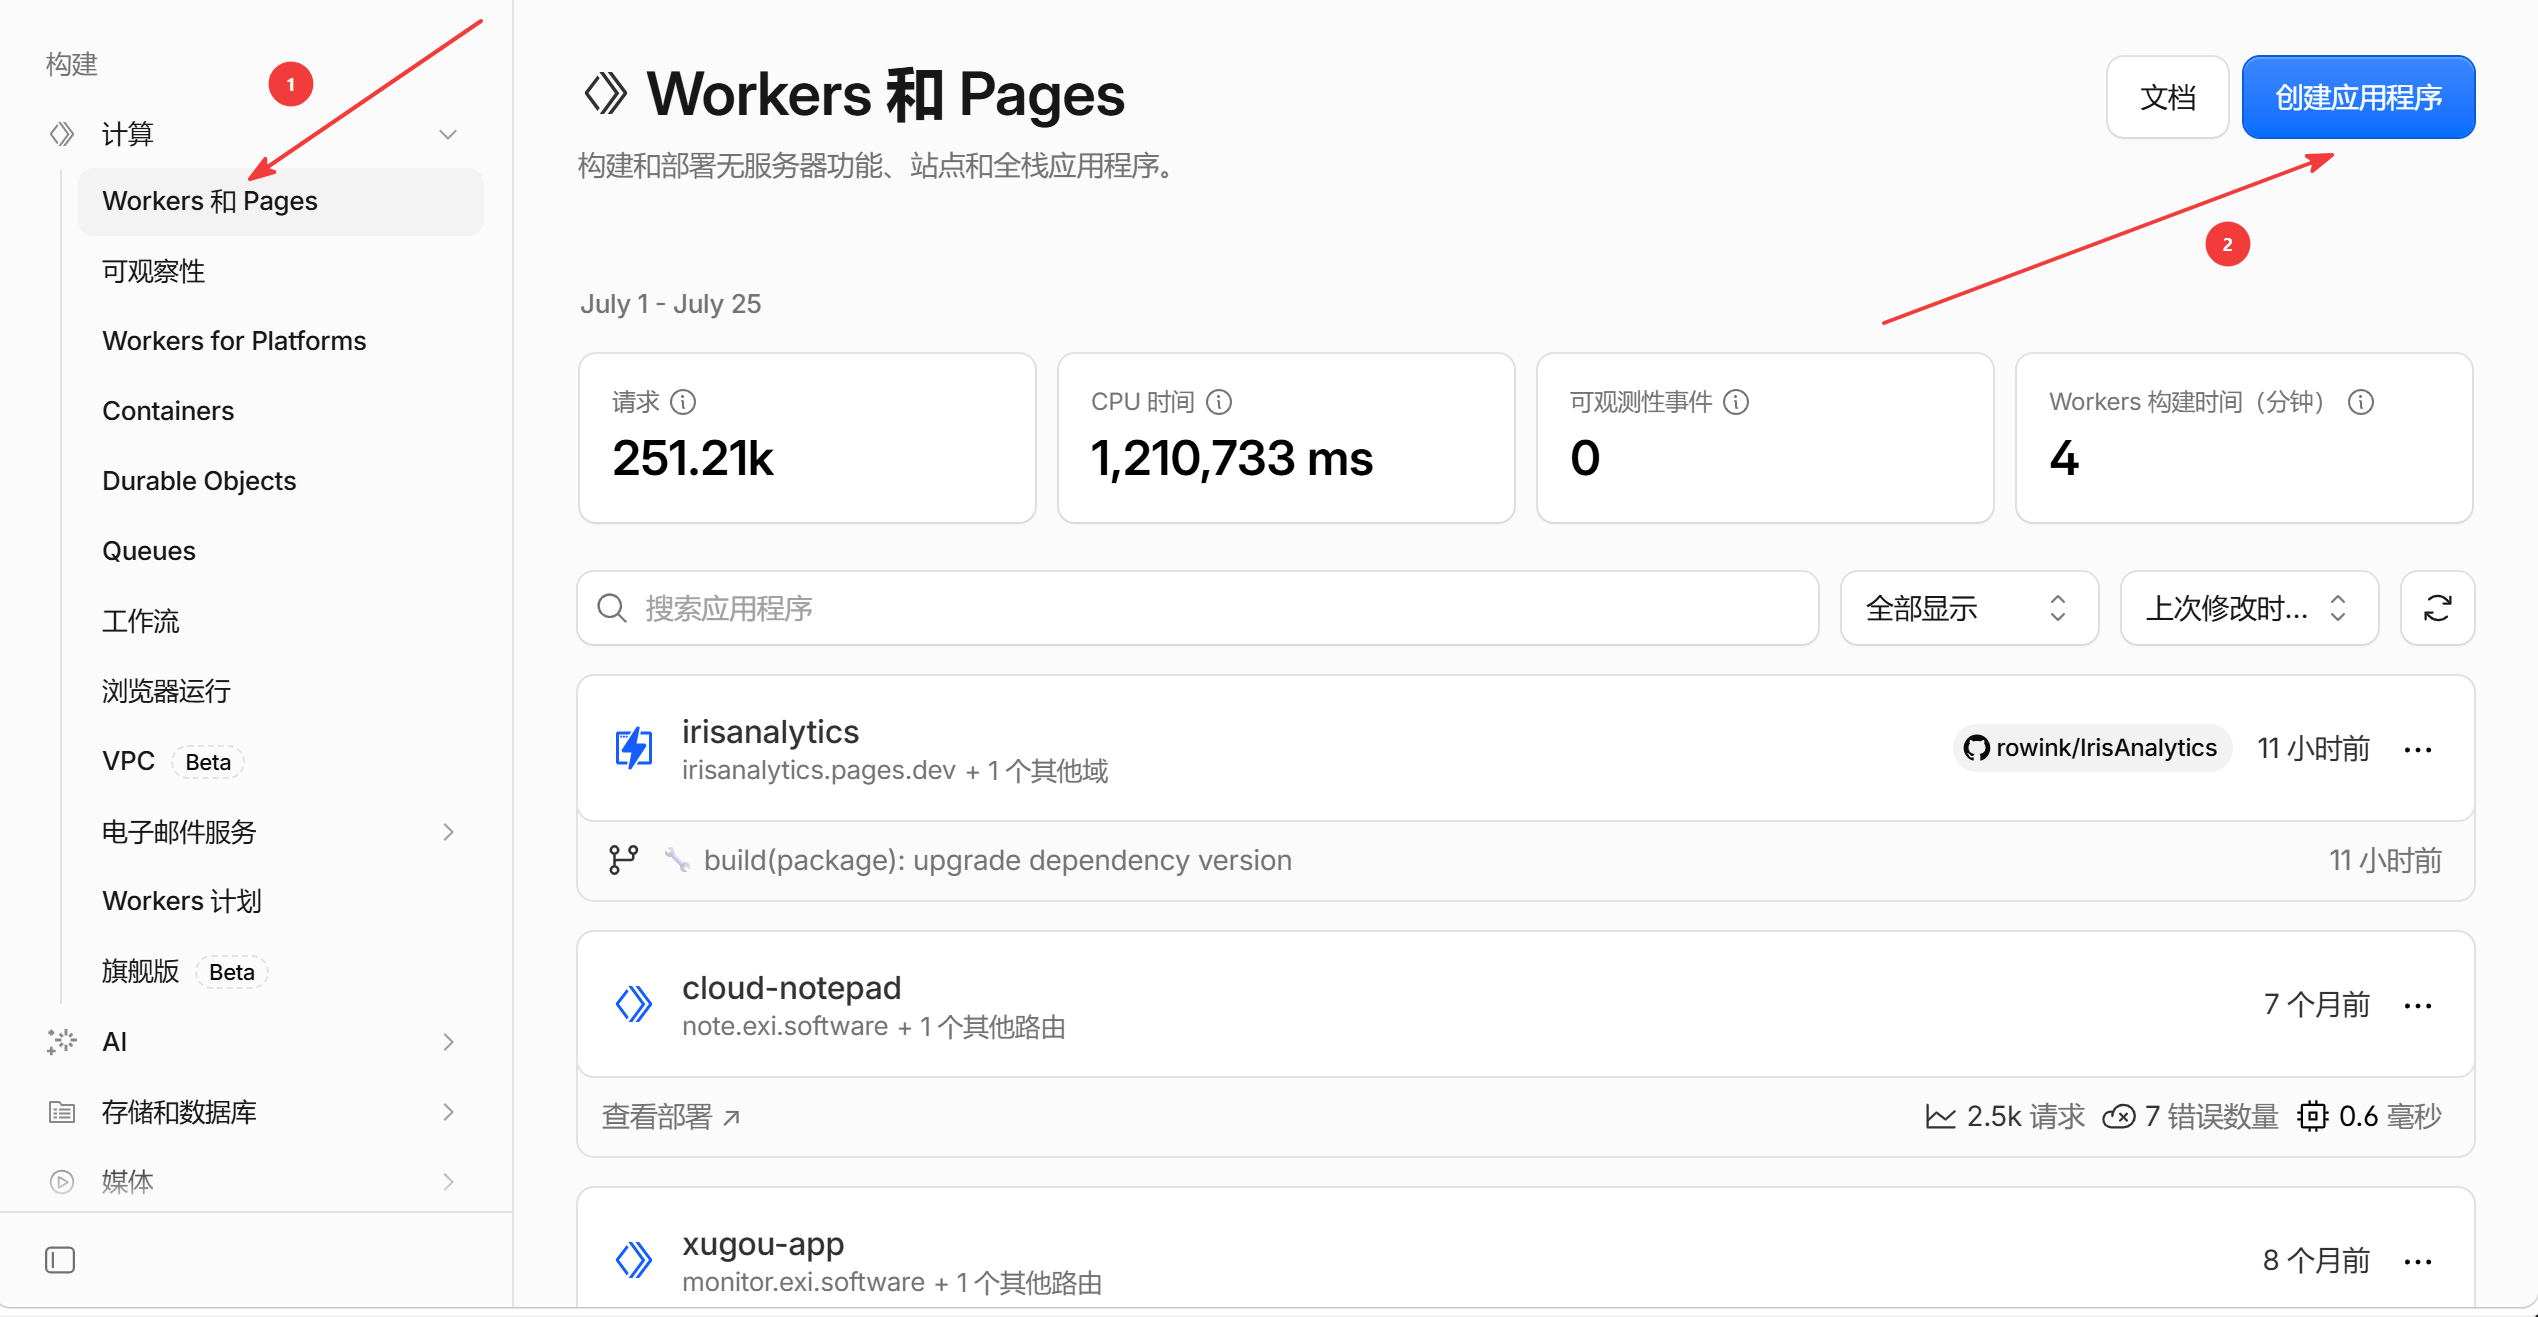Click 查看部署 link for cloud-notepad
2538x1317 pixels.
[x=671, y=1116]
